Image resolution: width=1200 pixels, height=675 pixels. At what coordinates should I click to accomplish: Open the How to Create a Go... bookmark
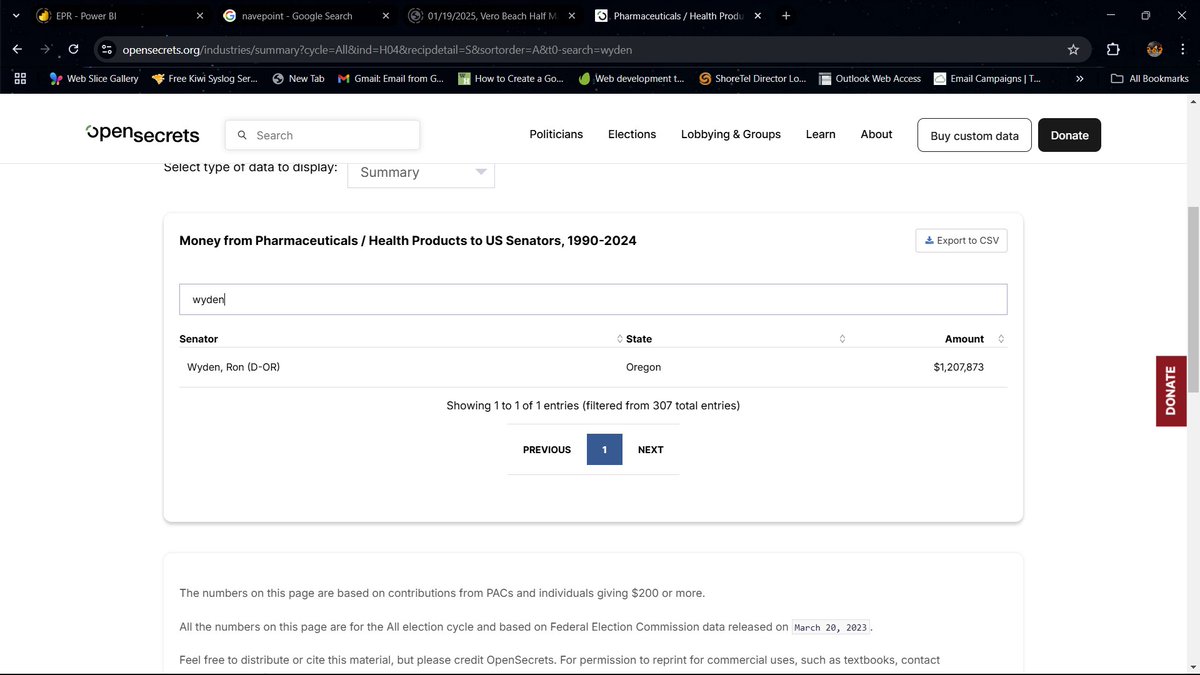pos(511,78)
